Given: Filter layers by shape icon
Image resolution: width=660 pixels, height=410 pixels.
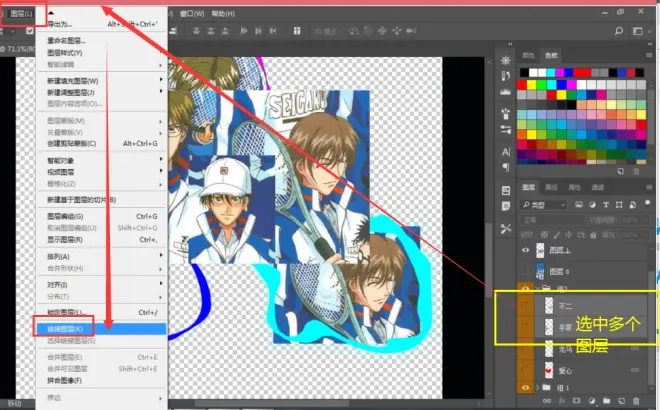Looking at the screenshot, I should pyautogui.click(x=619, y=205).
